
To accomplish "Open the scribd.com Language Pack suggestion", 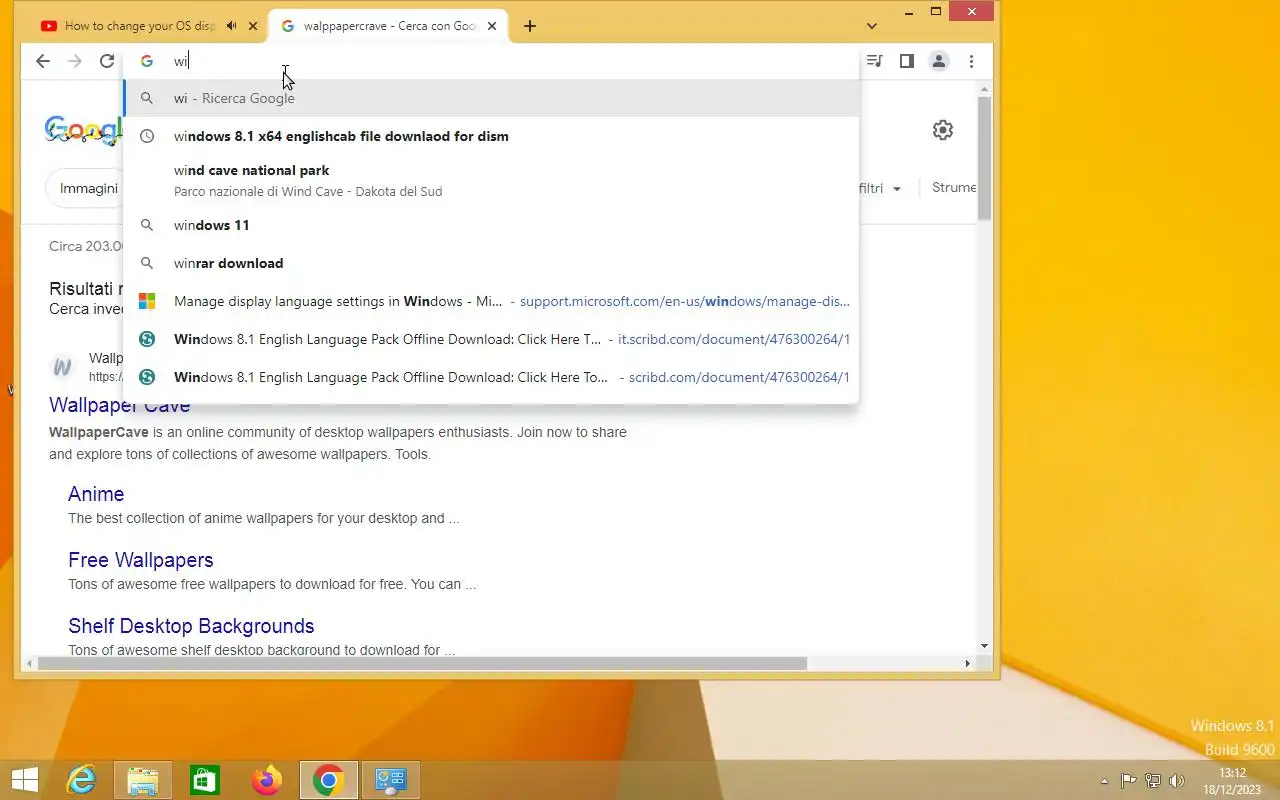I will pos(491,377).
